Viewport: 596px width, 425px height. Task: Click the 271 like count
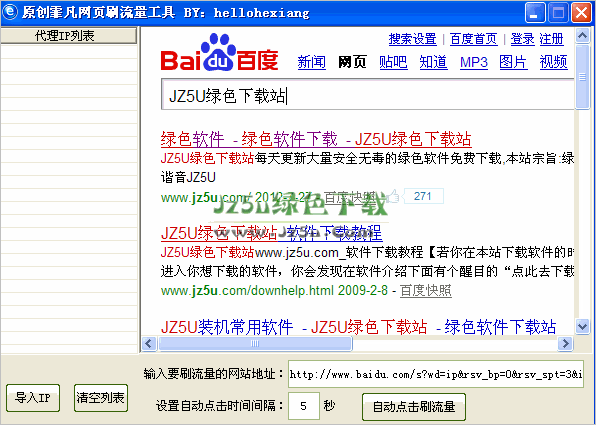[423, 196]
